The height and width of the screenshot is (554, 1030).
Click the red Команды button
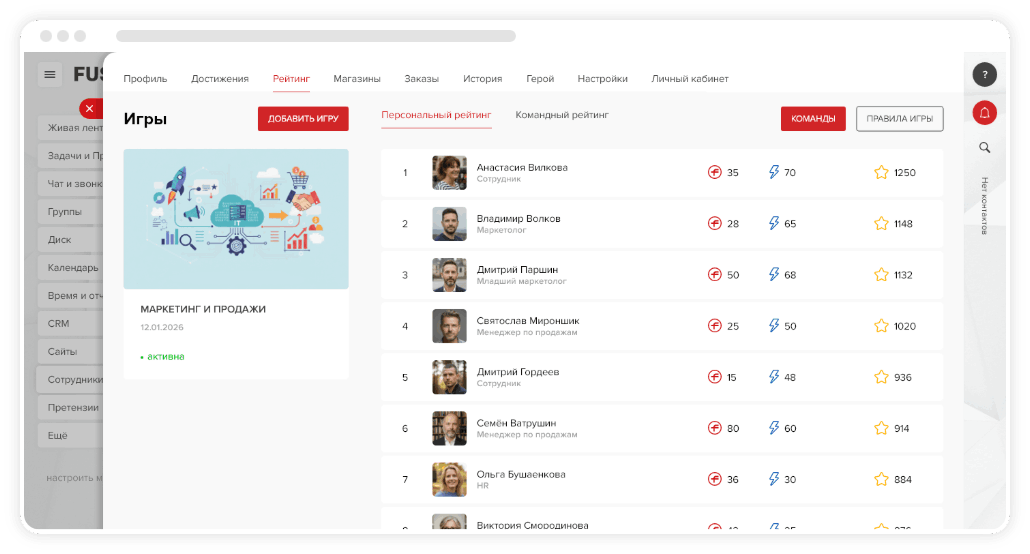813,119
